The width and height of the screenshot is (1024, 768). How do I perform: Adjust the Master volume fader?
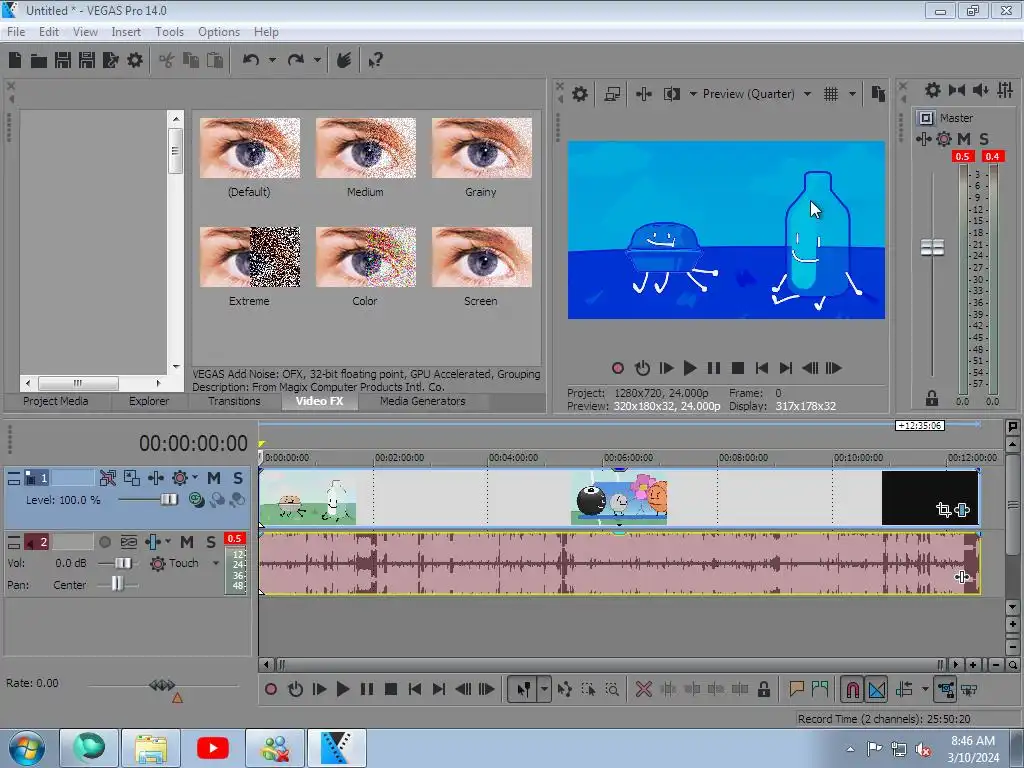932,248
